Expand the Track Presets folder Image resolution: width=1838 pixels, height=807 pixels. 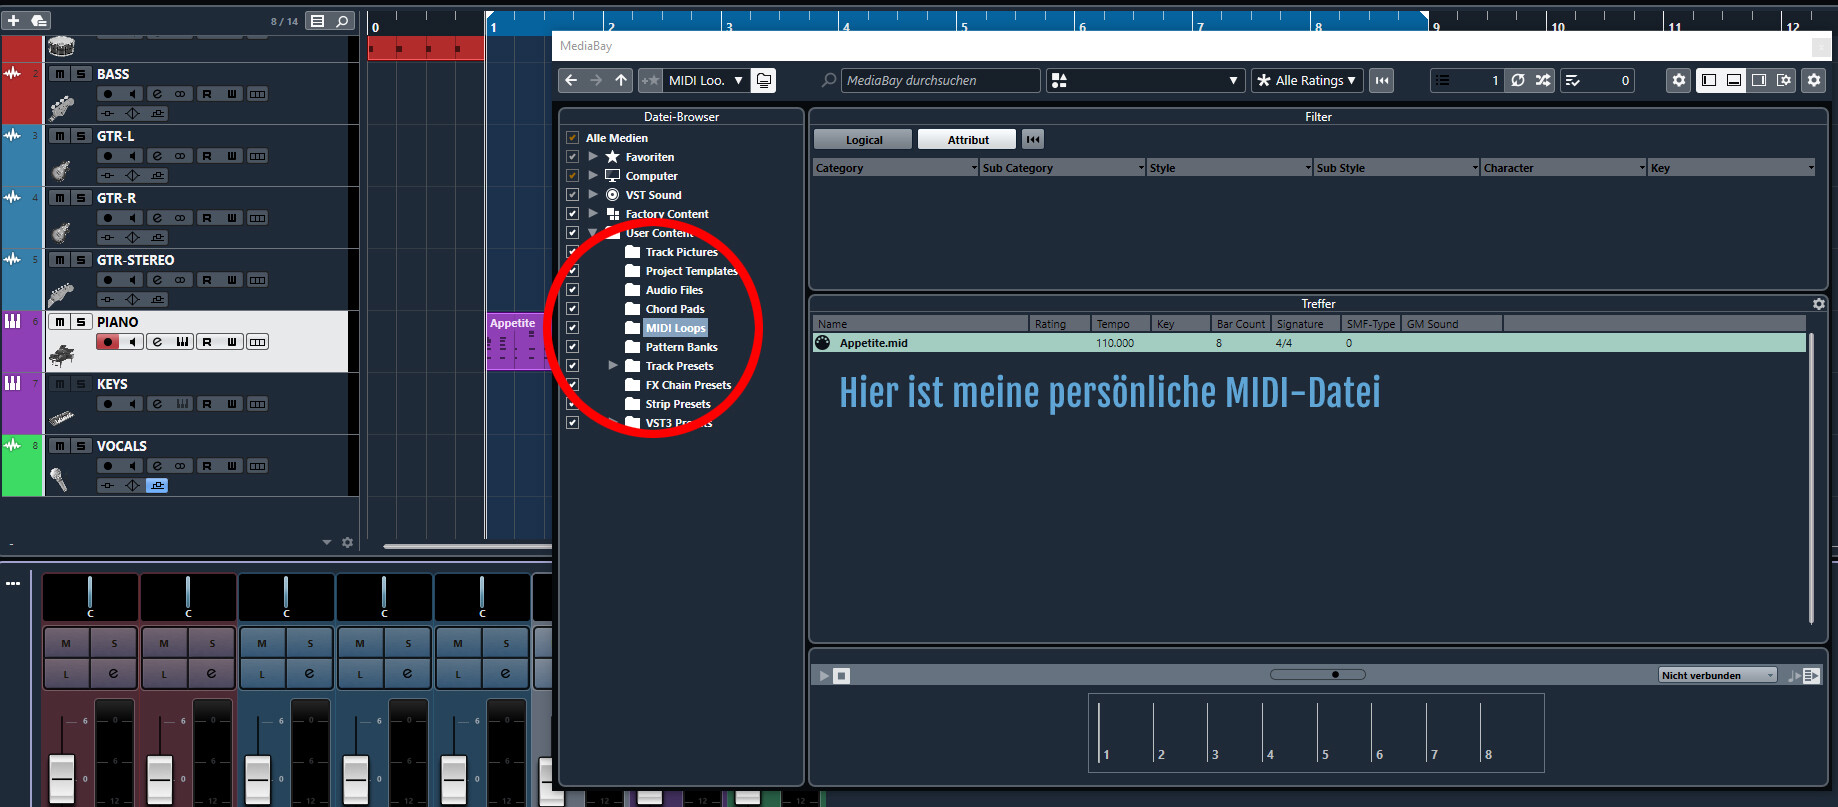coord(613,366)
